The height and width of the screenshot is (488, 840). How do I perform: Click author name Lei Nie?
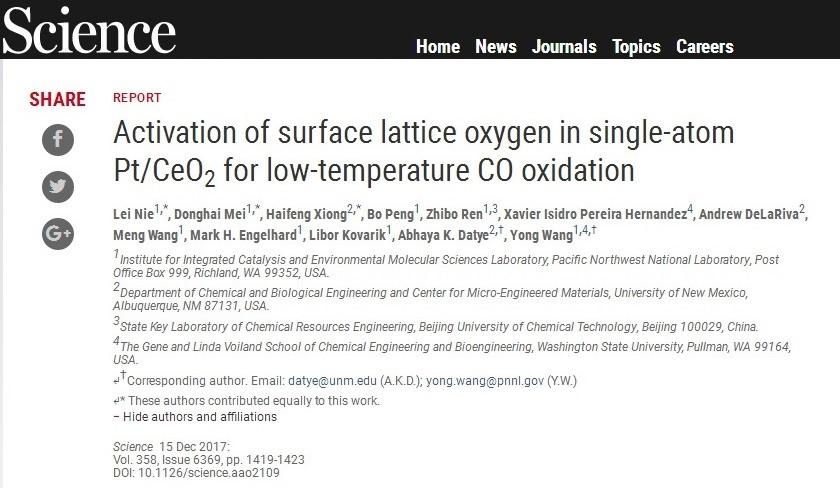pyautogui.click(x=135, y=215)
